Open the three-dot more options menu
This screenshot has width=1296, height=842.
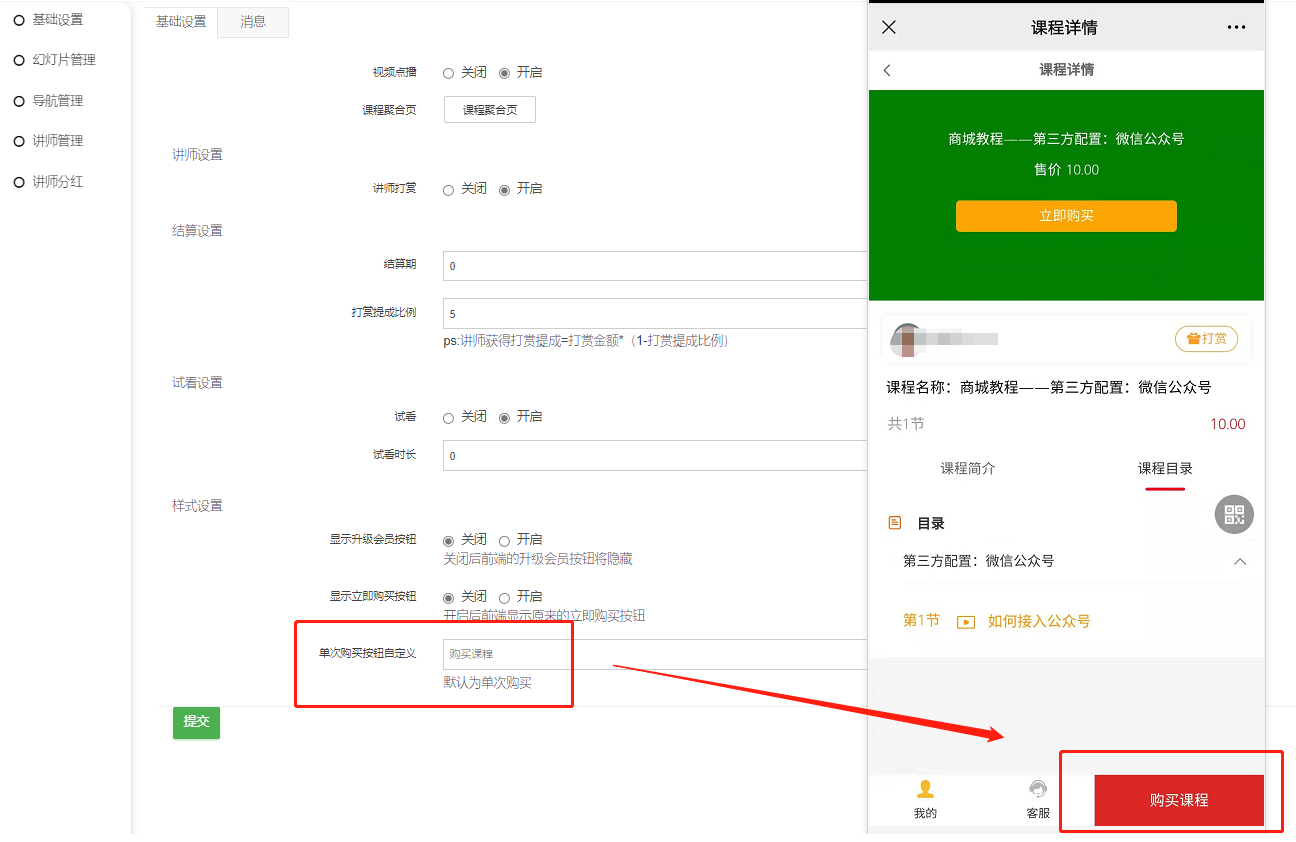tap(1236, 27)
